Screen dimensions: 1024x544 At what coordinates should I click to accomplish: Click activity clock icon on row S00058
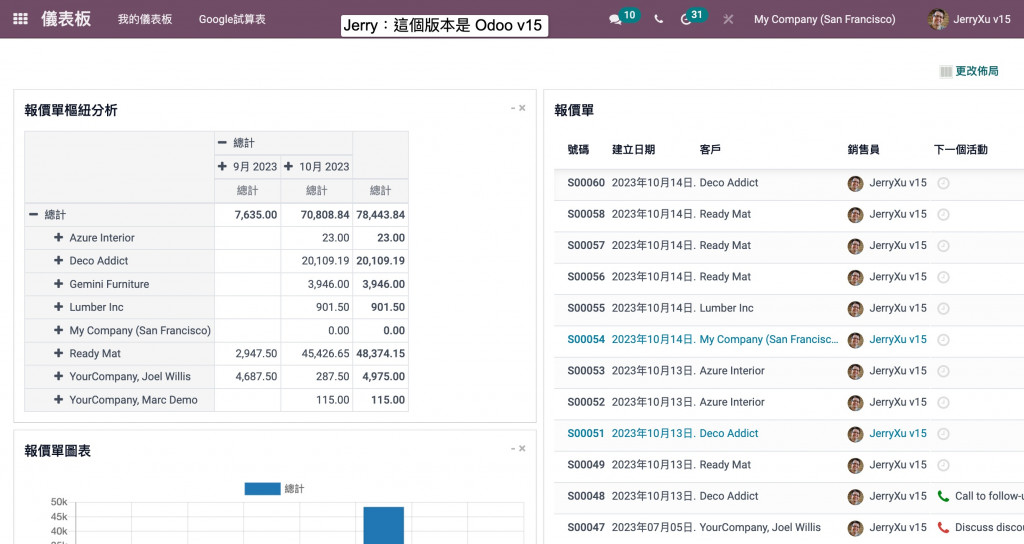(943, 214)
